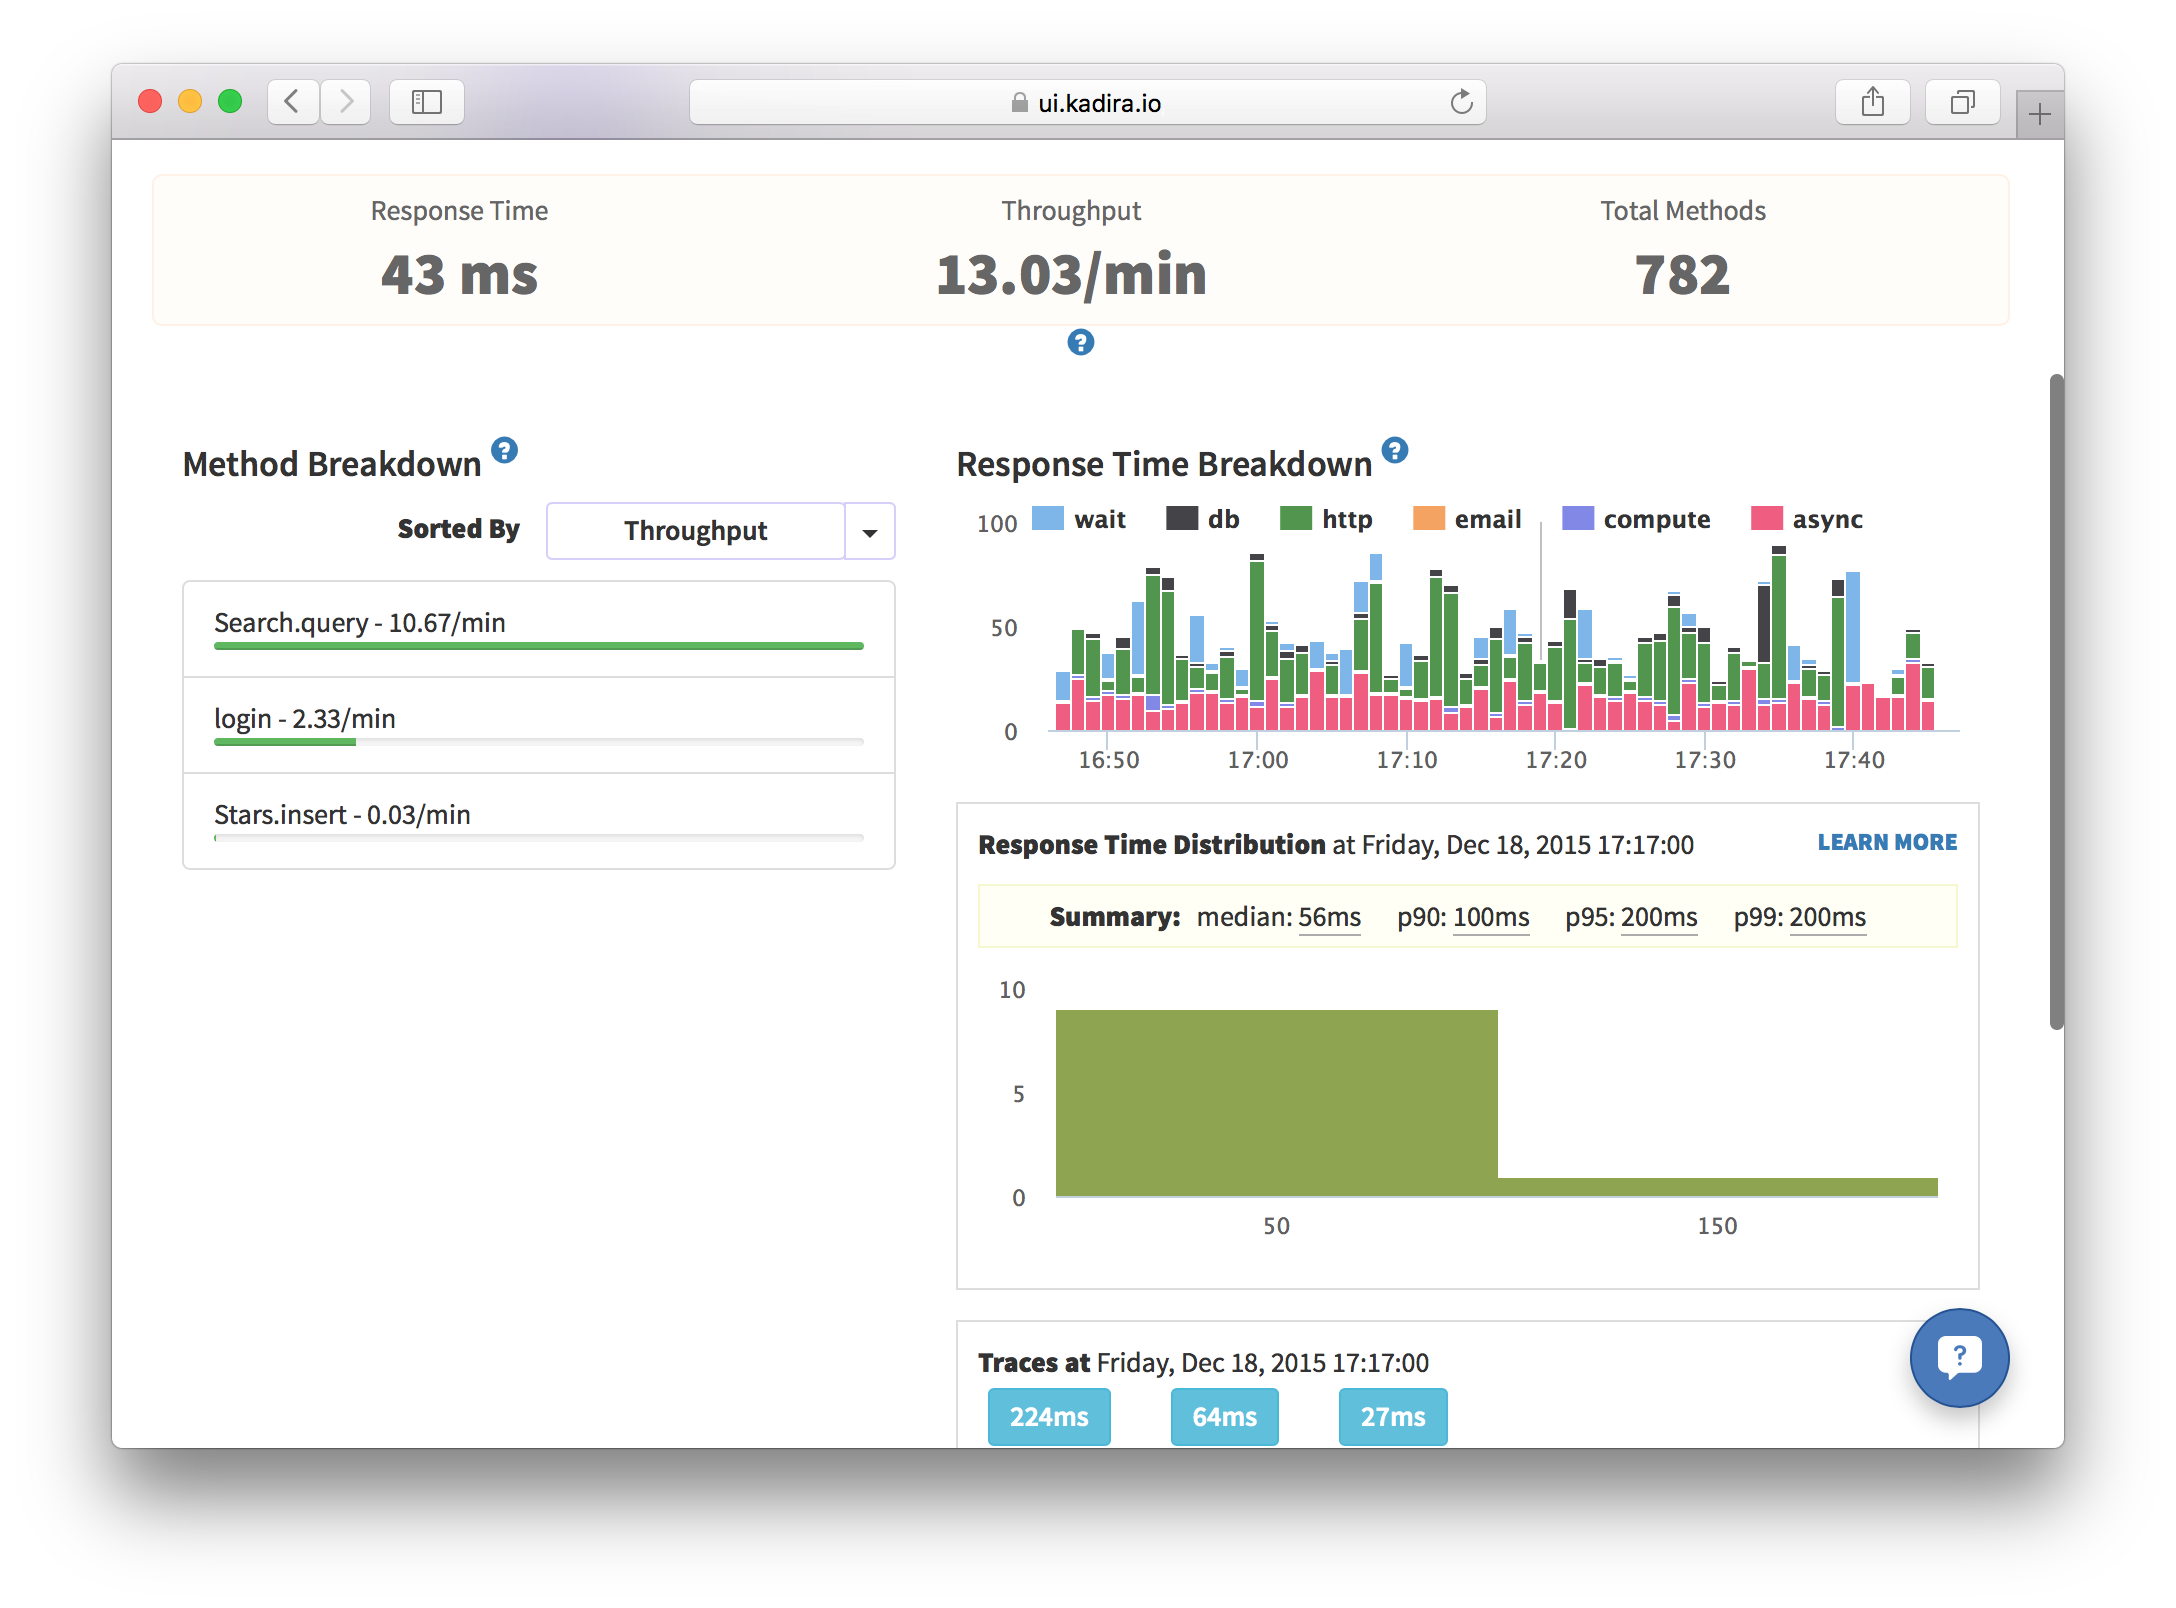Screen dimensions: 2176x1608
Task: Click the LEARN MORE link
Action: (1886, 842)
